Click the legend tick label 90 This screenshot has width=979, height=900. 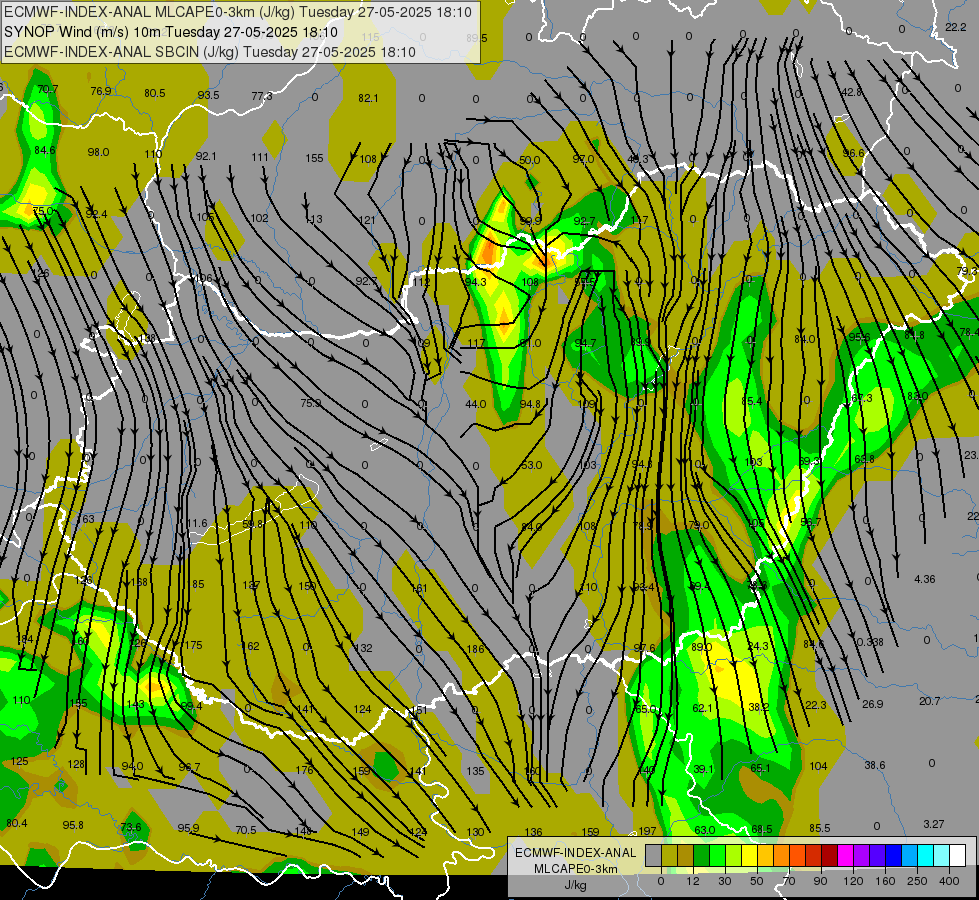tap(820, 881)
